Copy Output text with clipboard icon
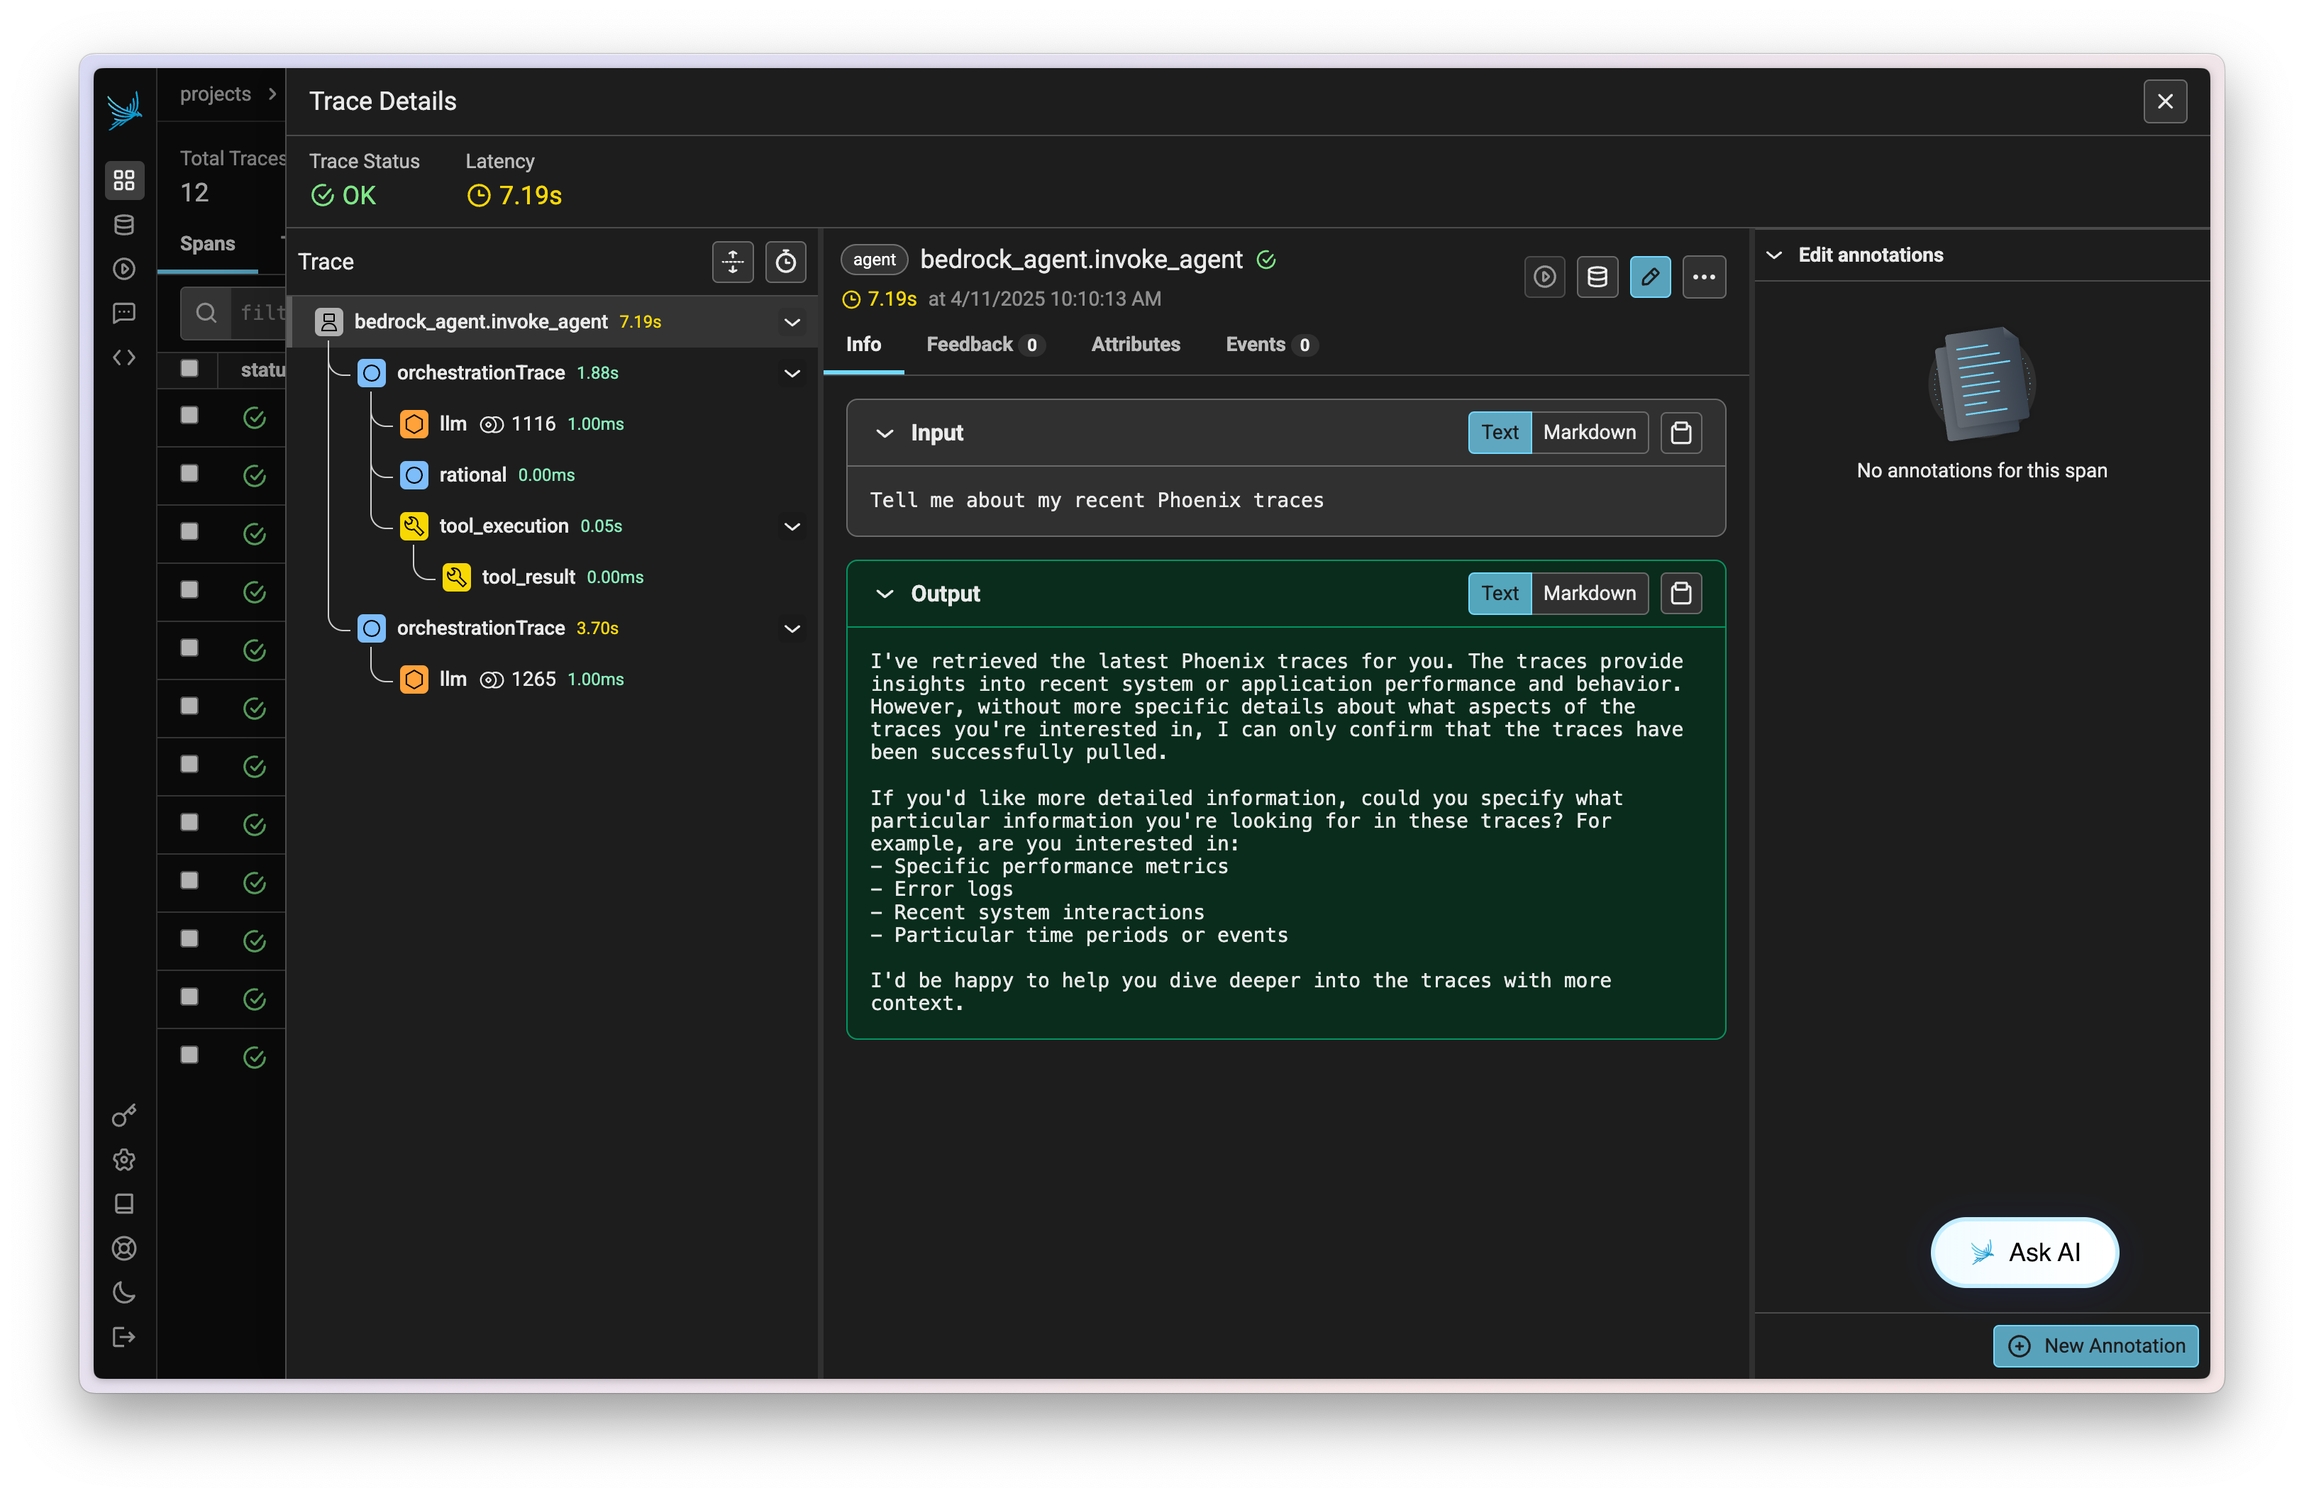 pyautogui.click(x=1681, y=594)
